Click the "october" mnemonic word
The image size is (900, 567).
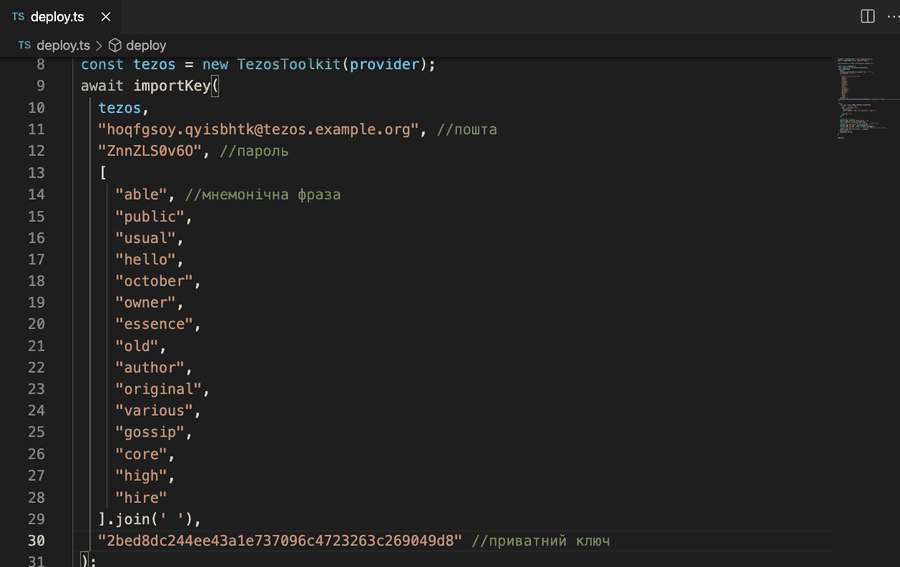pos(154,281)
